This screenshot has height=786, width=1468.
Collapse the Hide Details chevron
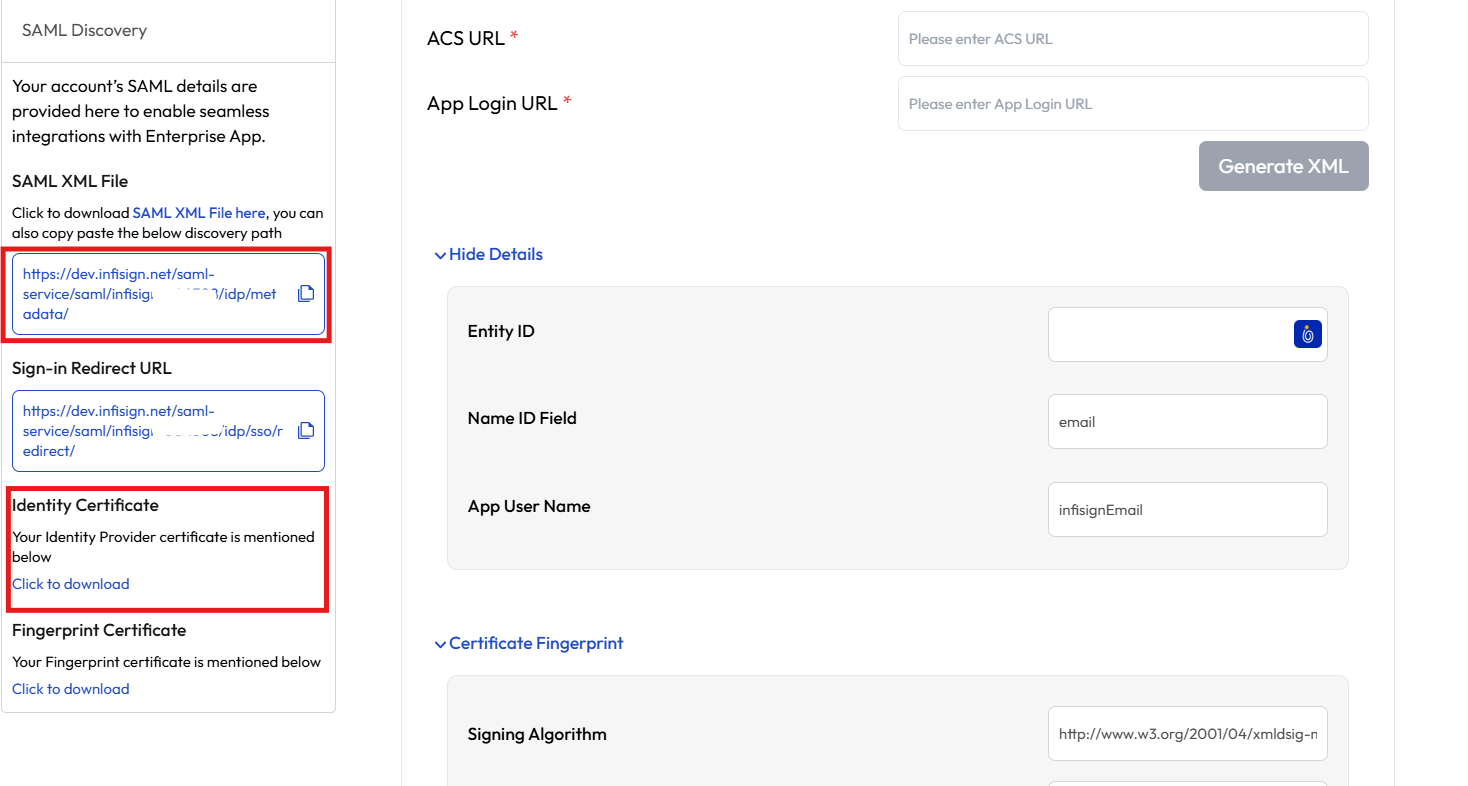(x=440, y=255)
